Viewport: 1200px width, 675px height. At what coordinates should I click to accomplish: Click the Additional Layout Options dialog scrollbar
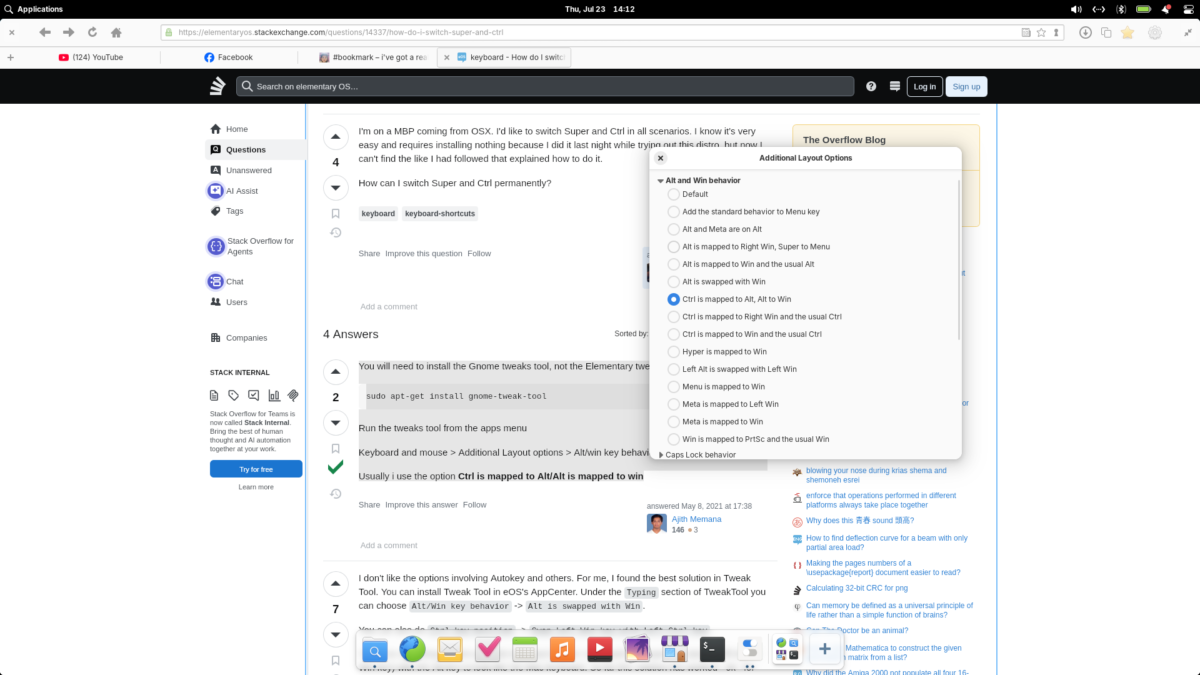click(959, 260)
